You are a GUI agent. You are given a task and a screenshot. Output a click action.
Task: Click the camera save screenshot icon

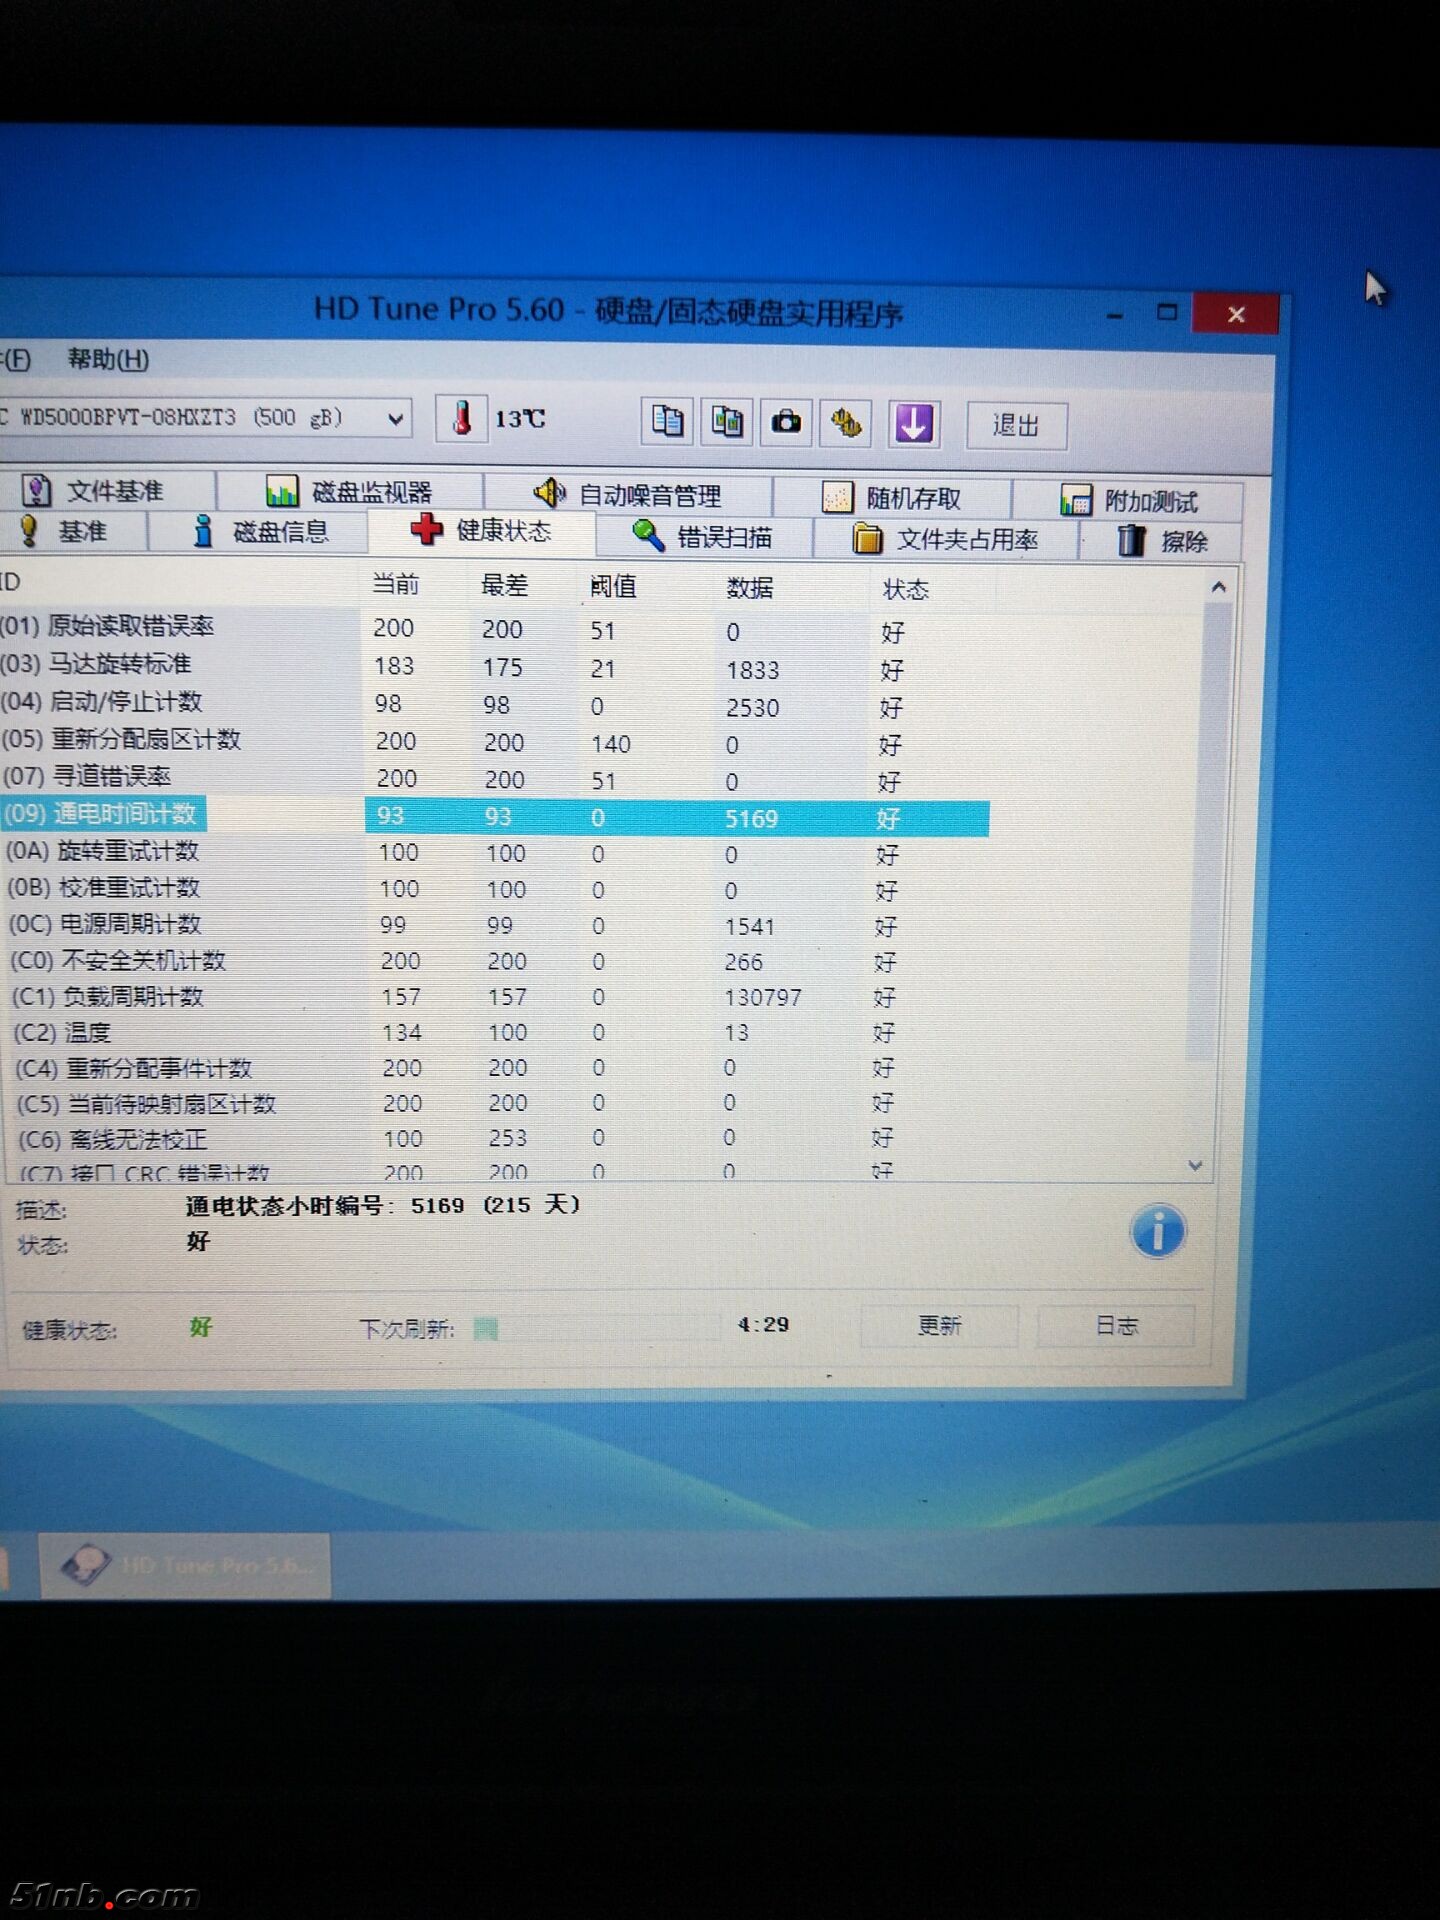click(x=786, y=422)
